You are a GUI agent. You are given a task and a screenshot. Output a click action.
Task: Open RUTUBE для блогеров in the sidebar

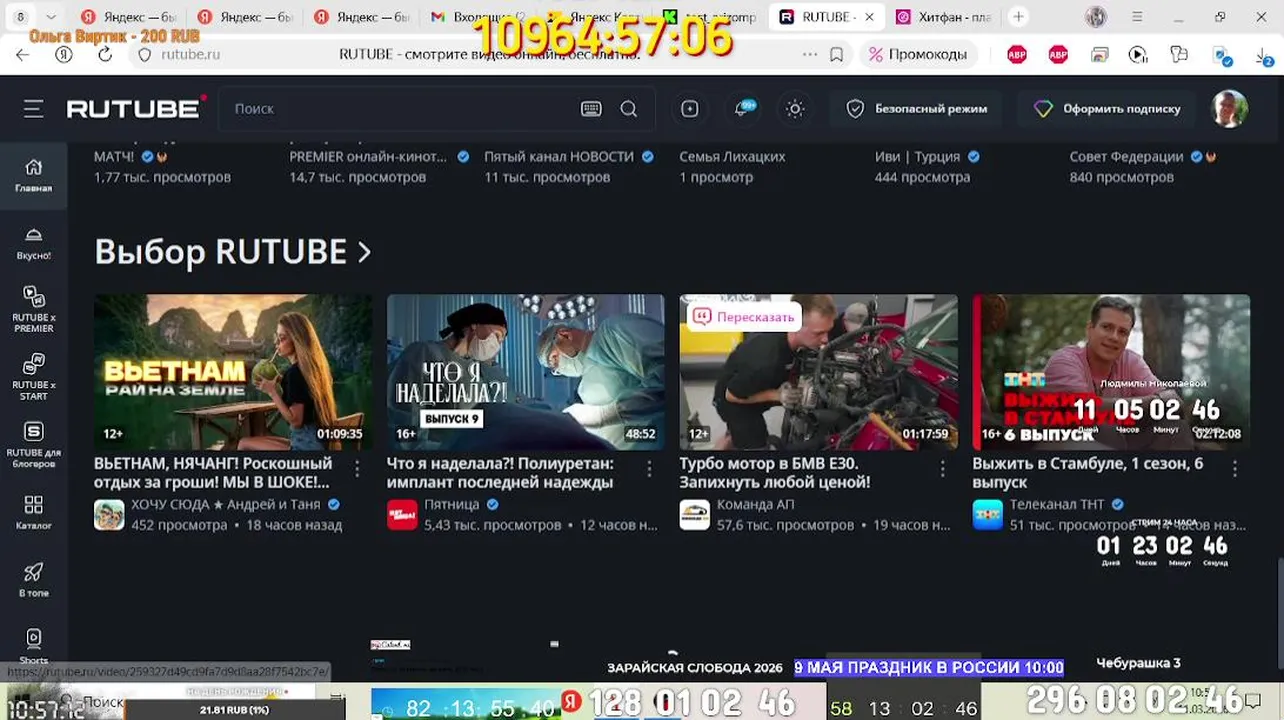tap(34, 444)
